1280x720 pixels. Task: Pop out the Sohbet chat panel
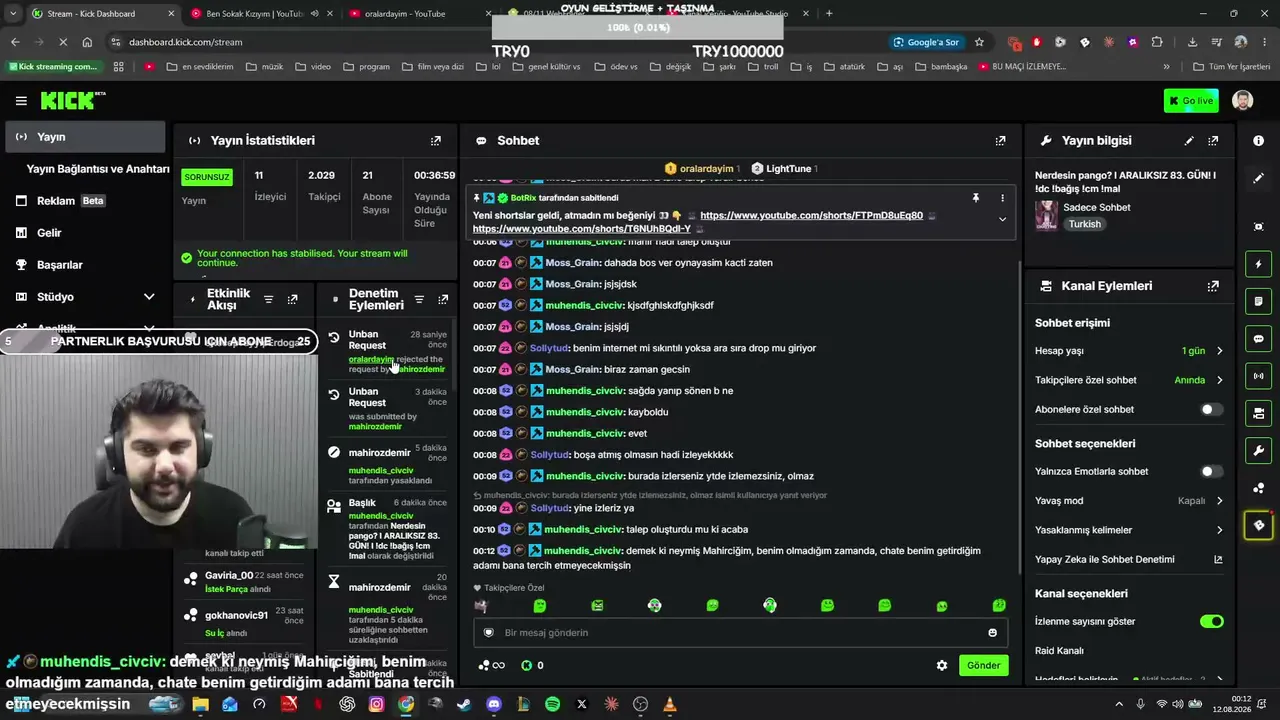[1000, 141]
